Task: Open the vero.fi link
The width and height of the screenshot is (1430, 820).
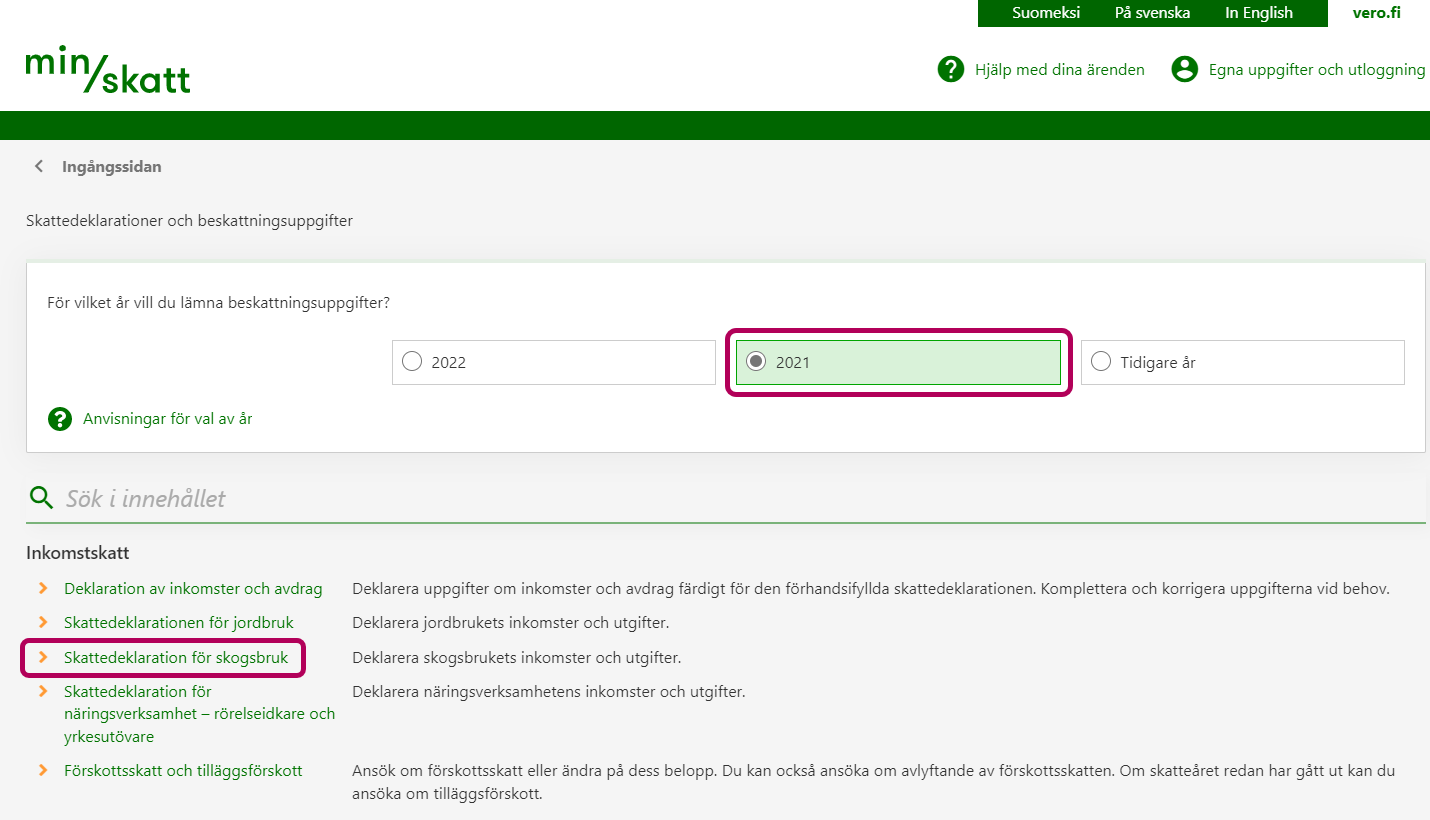Action: tap(1376, 13)
